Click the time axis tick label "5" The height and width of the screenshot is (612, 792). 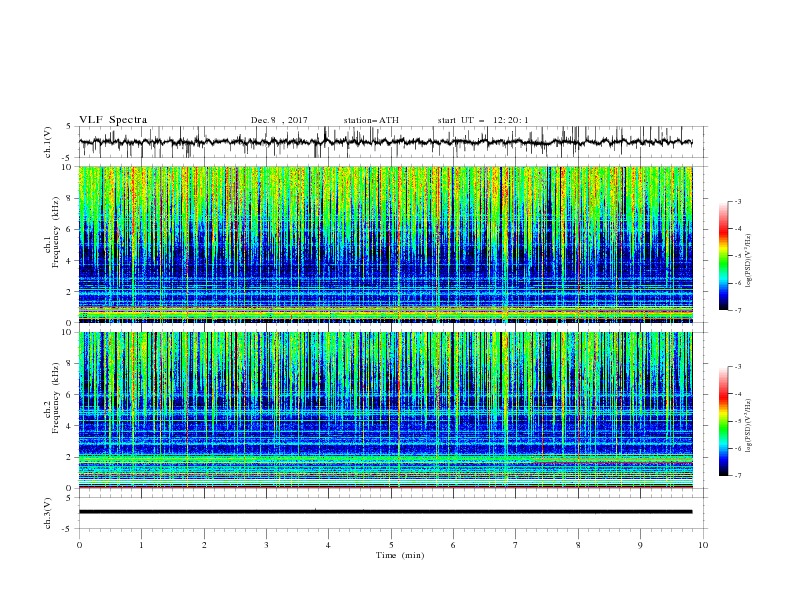click(x=391, y=545)
